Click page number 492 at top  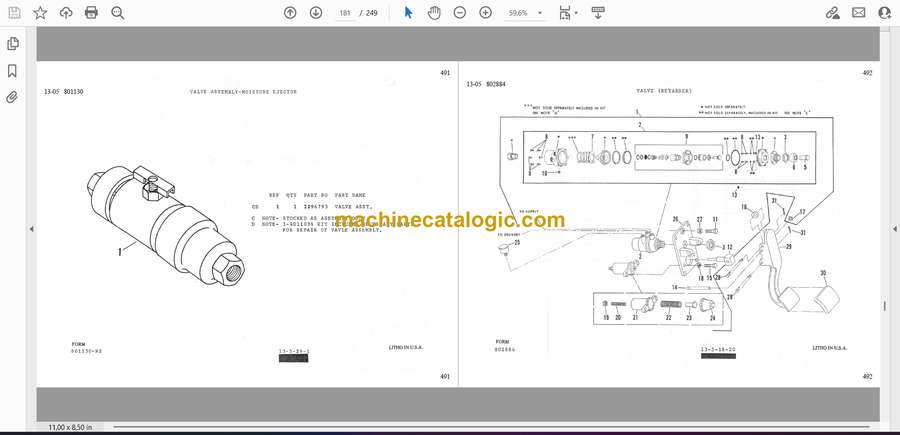(x=867, y=73)
